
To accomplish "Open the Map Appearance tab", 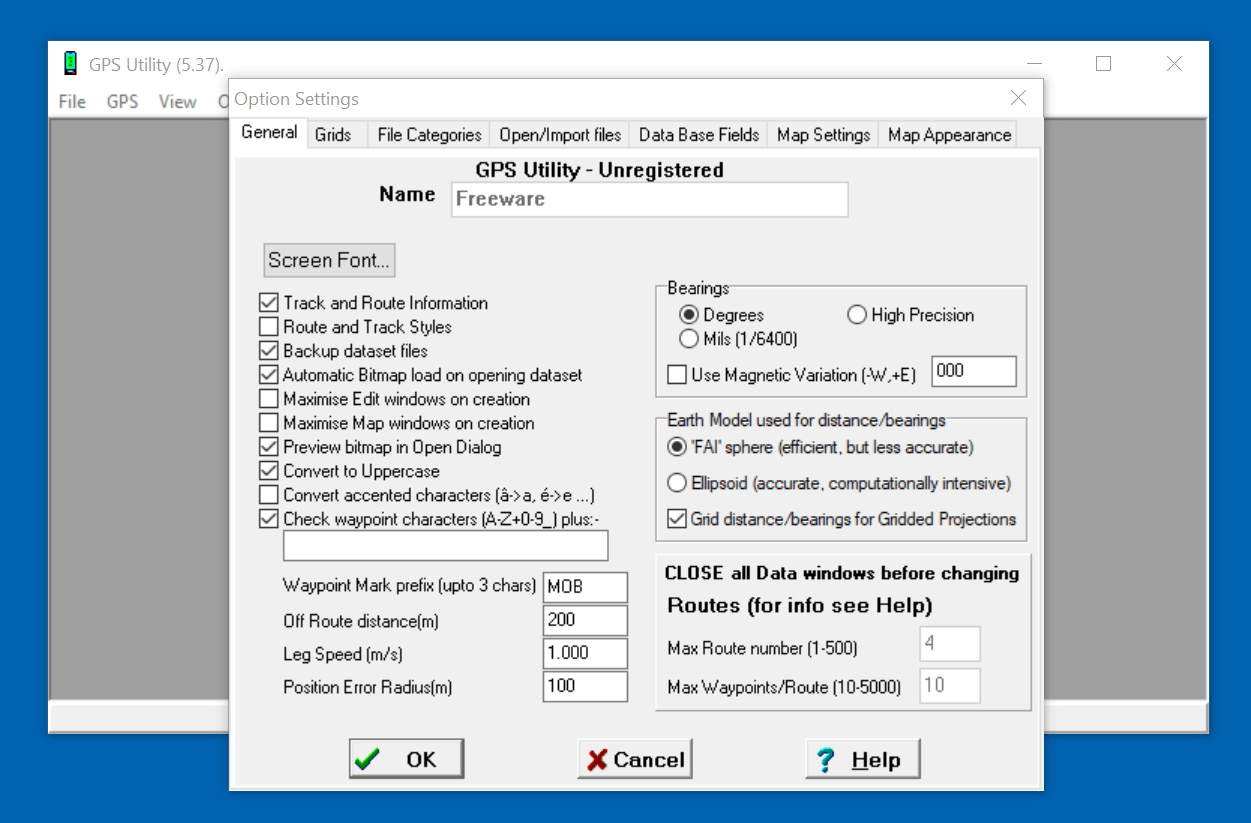I will click(949, 135).
